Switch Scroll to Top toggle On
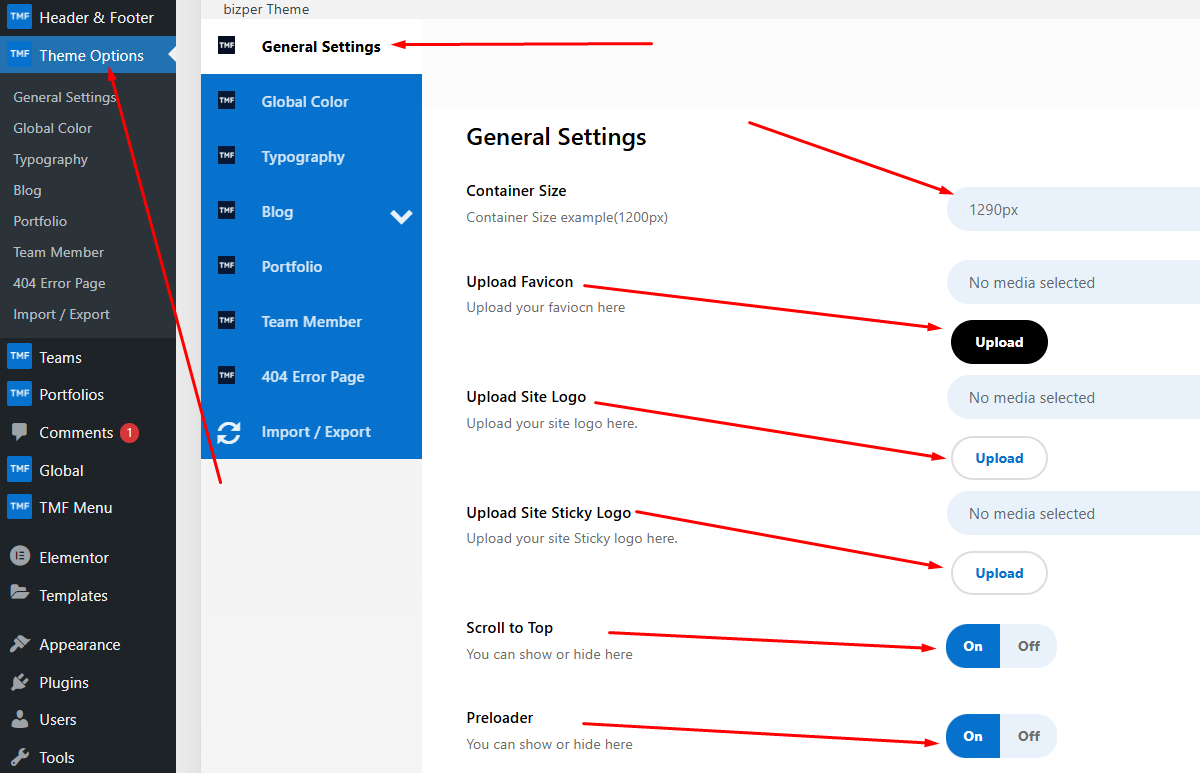Image resolution: width=1200 pixels, height=773 pixels. 973,646
